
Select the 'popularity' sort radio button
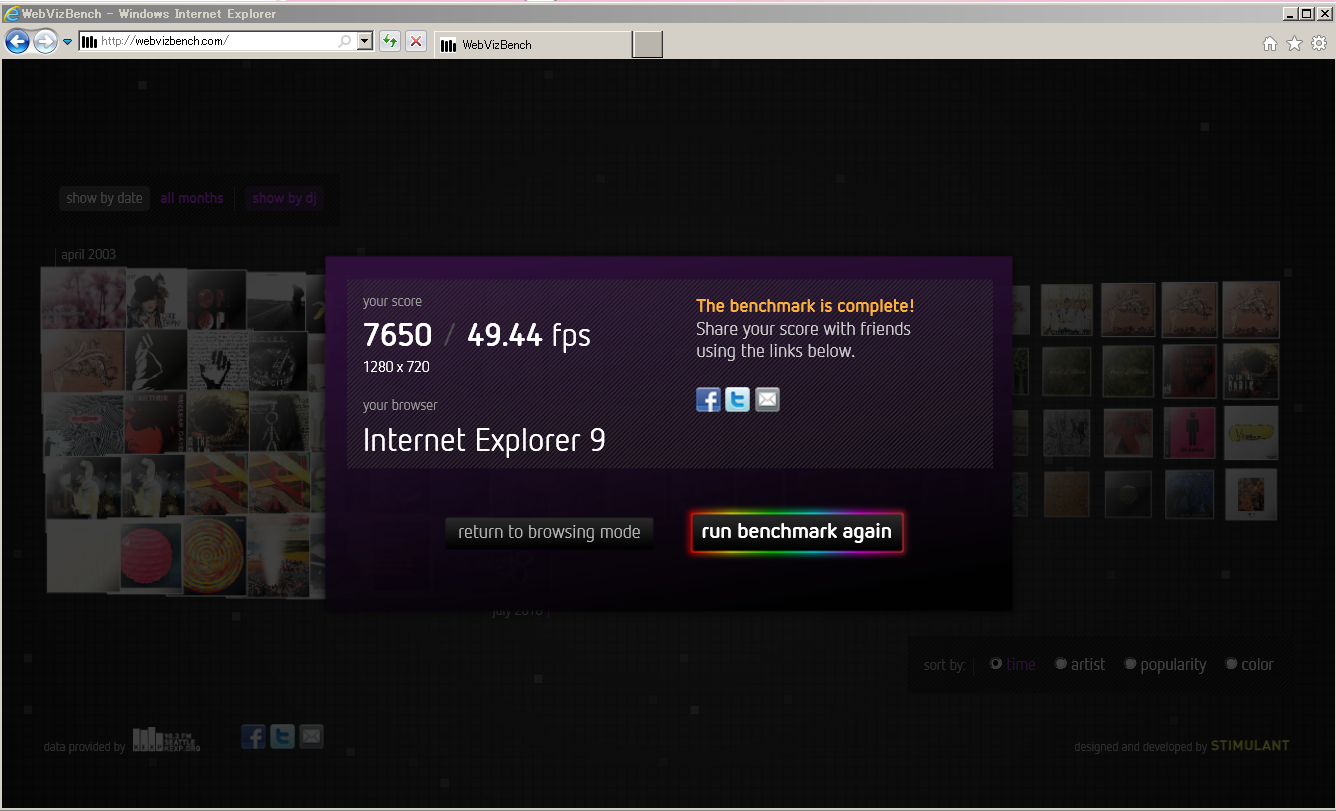(1130, 664)
